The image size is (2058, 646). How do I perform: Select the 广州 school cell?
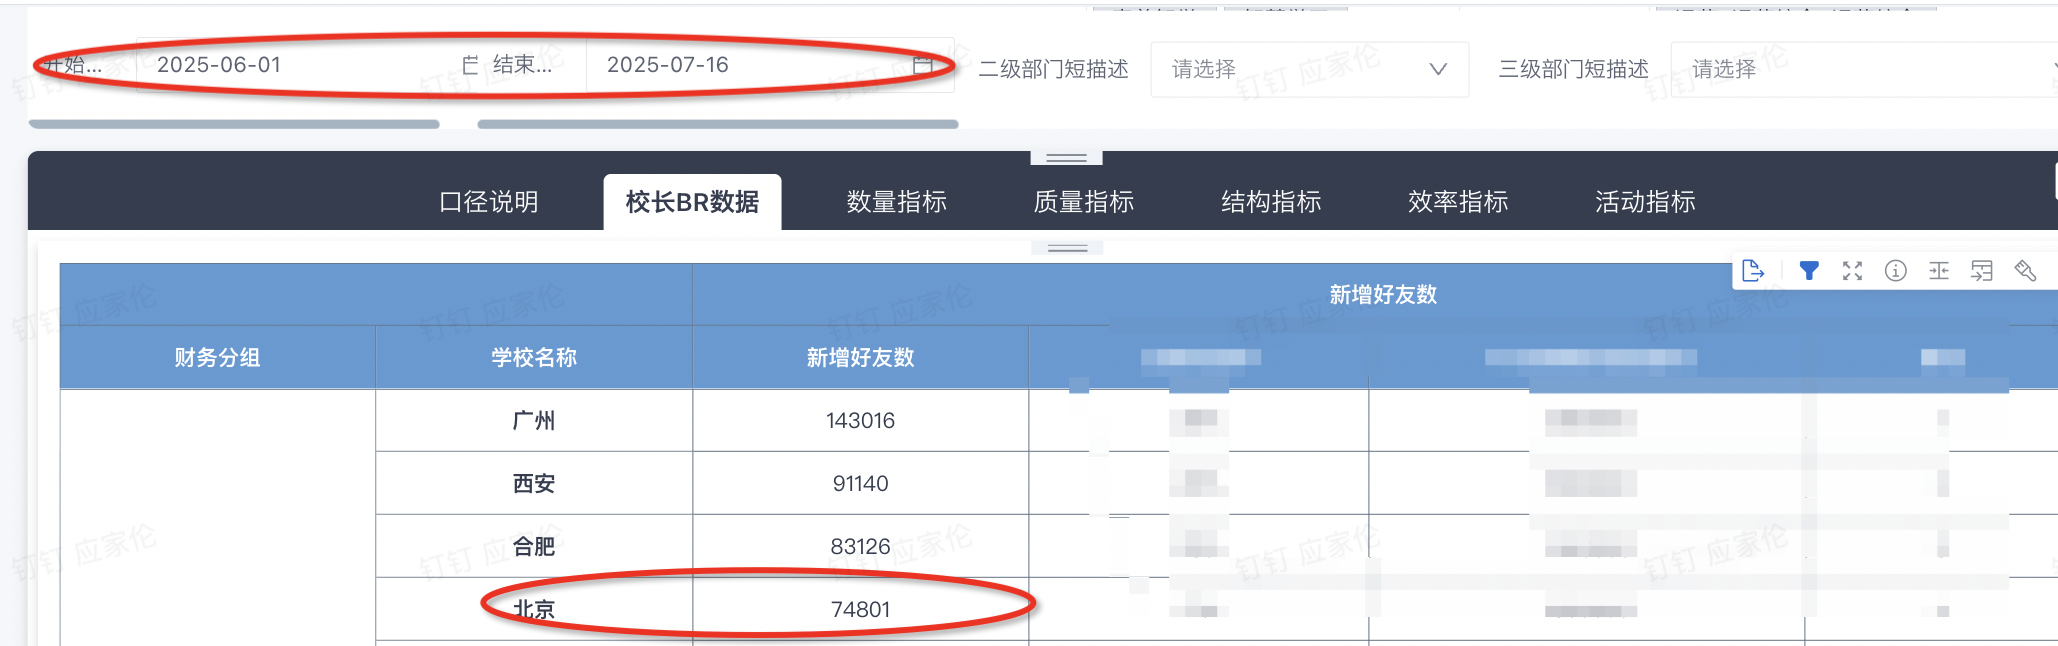pyautogui.click(x=534, y=421)
